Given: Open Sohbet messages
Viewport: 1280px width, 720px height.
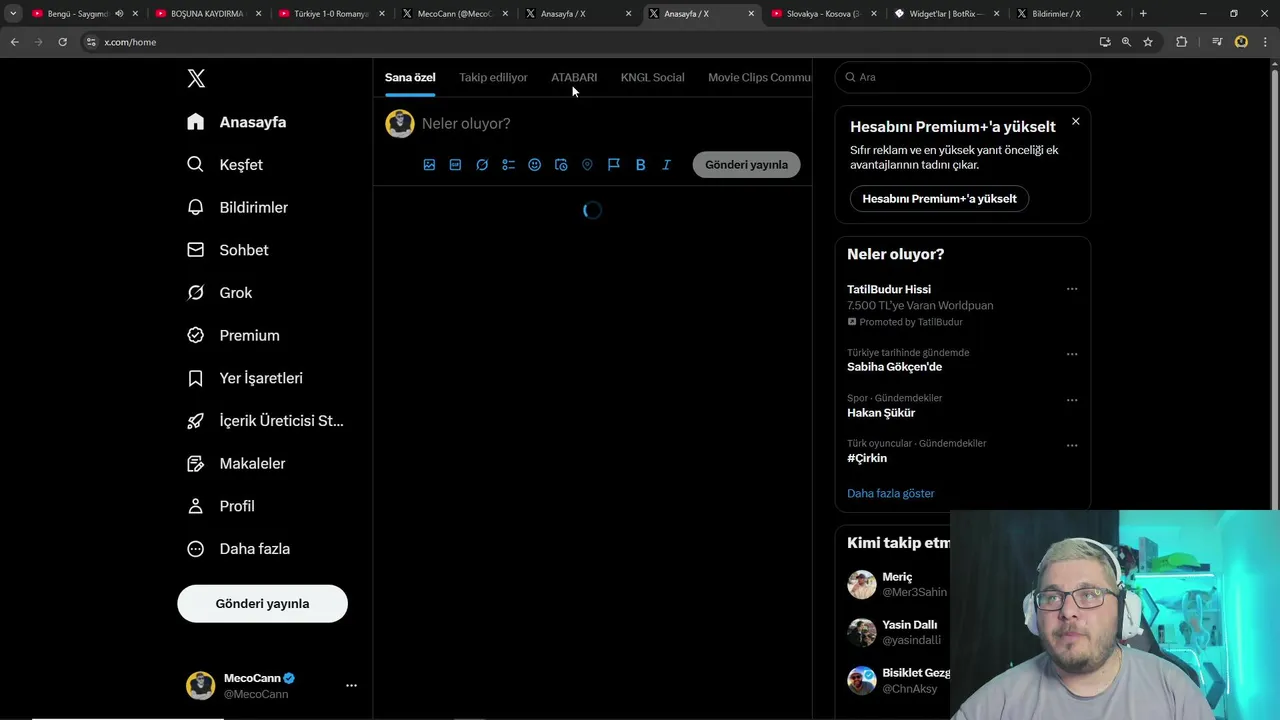Looking at the screenshot, I should pyautogui.click(x=228, y=250).
